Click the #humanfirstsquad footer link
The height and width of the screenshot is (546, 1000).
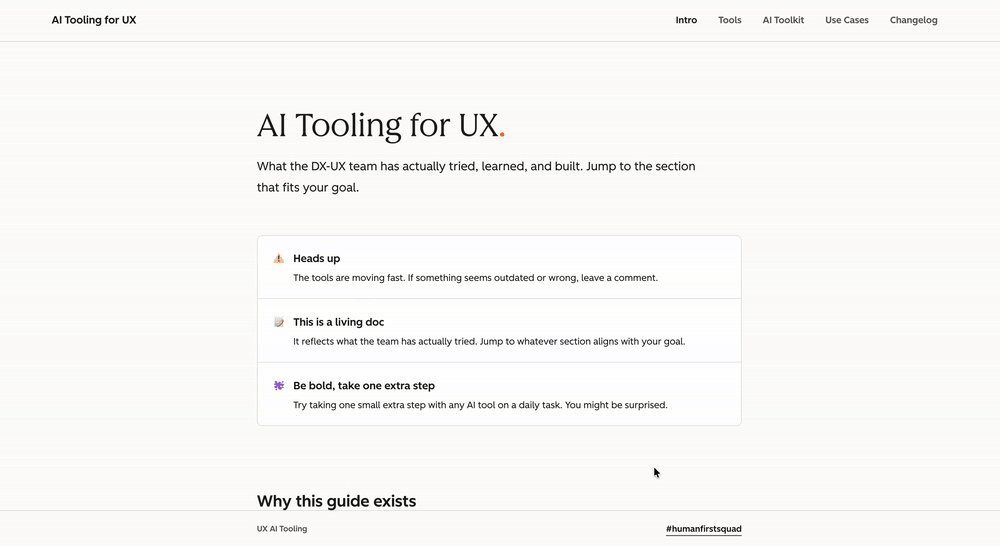[703, 529]
